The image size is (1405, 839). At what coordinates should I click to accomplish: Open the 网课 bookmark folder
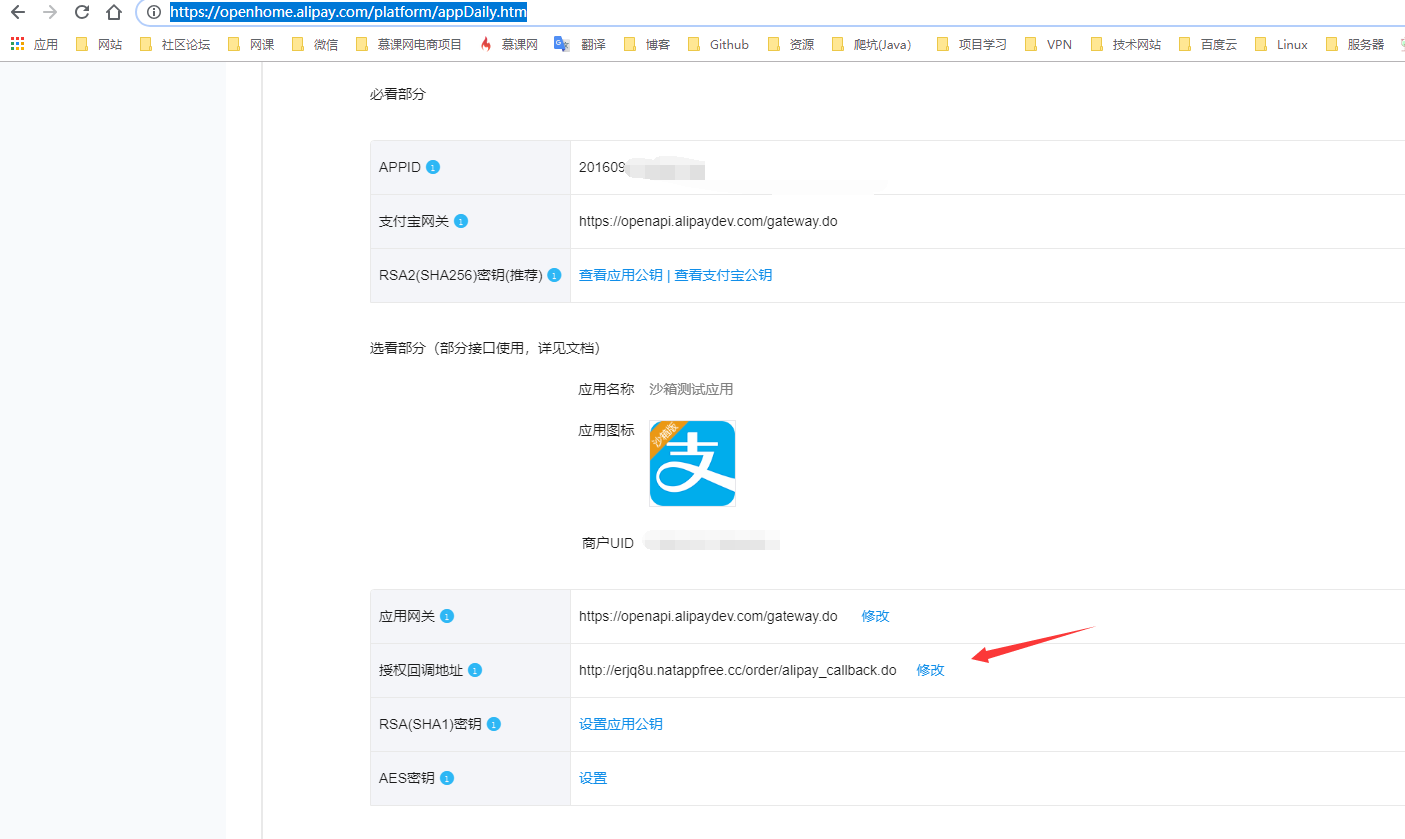point(251,44)
